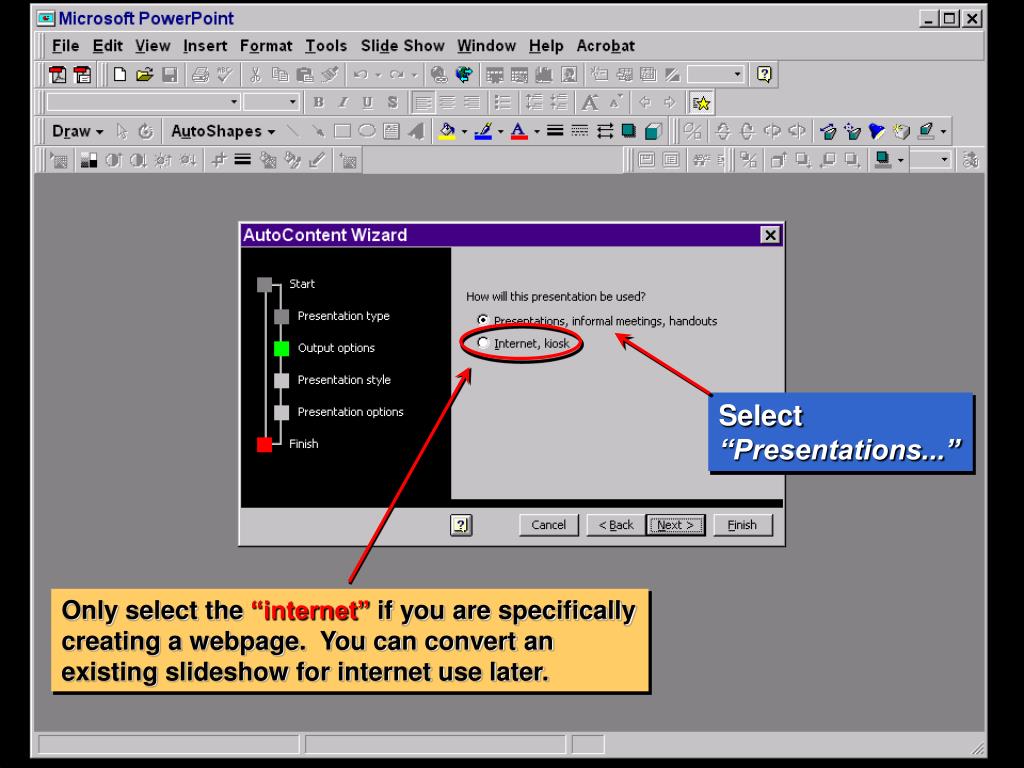
Task: Click the Convert to Adobe PDF icon
Action: click(58, 74)
